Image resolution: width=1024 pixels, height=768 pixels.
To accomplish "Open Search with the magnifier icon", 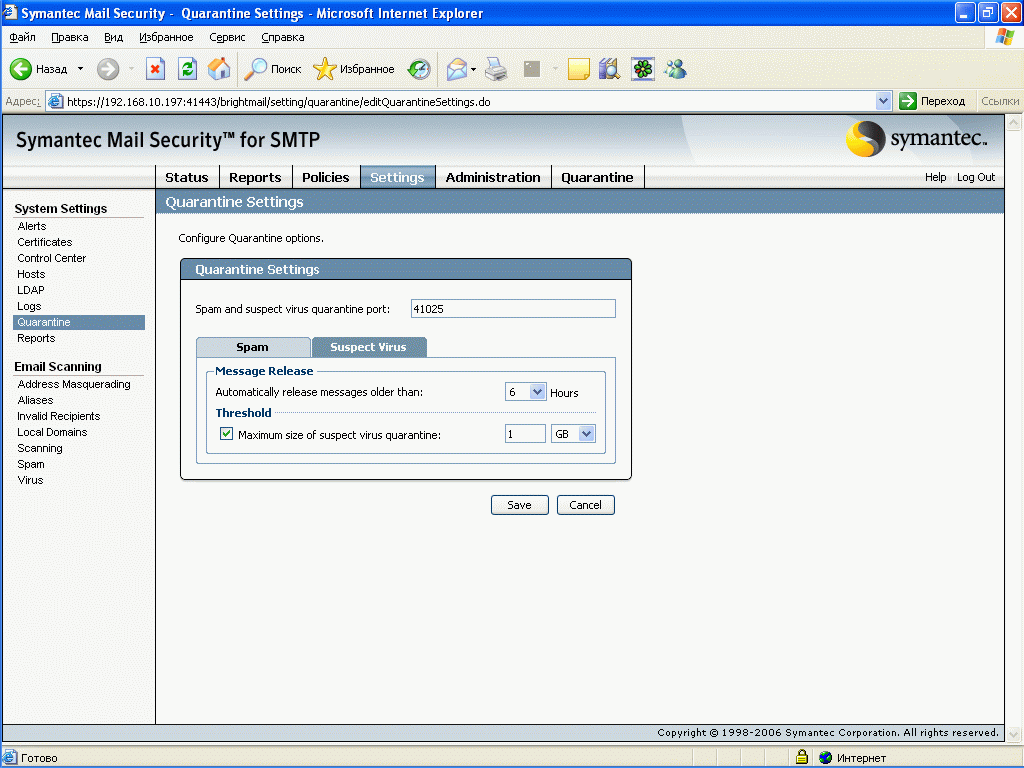I will [255, 69].
